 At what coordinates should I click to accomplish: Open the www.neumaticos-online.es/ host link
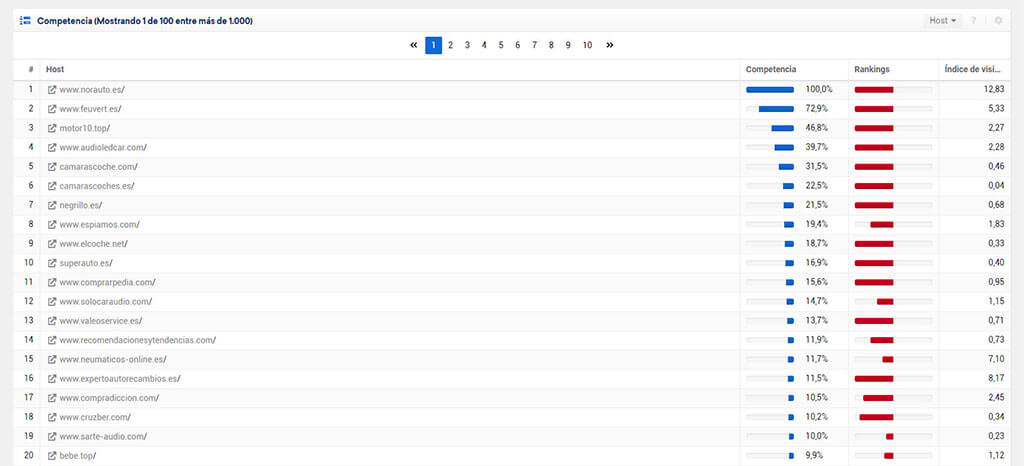(113, 359)
